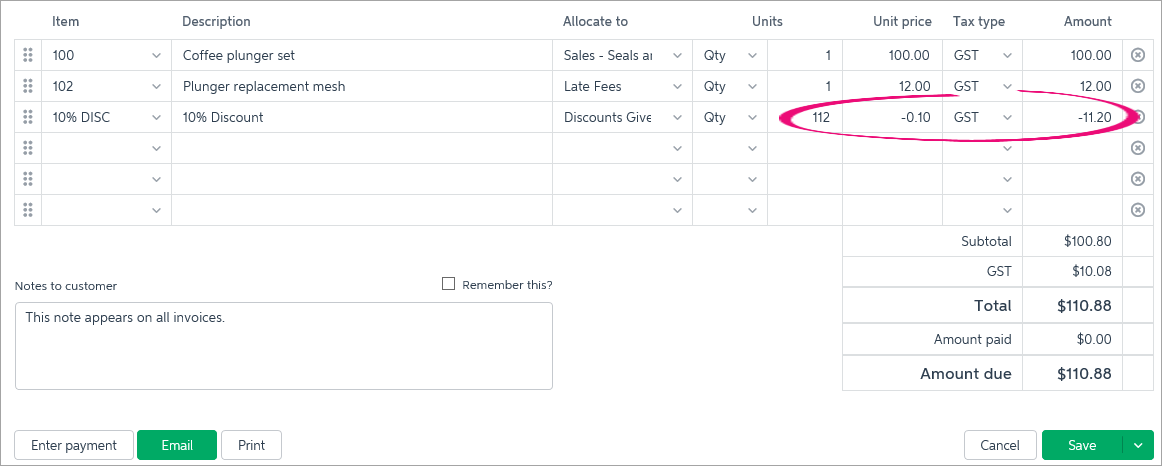This screenshot has width=1162, height=466.
Task: Print the invoice
Action: coord(251,445)
